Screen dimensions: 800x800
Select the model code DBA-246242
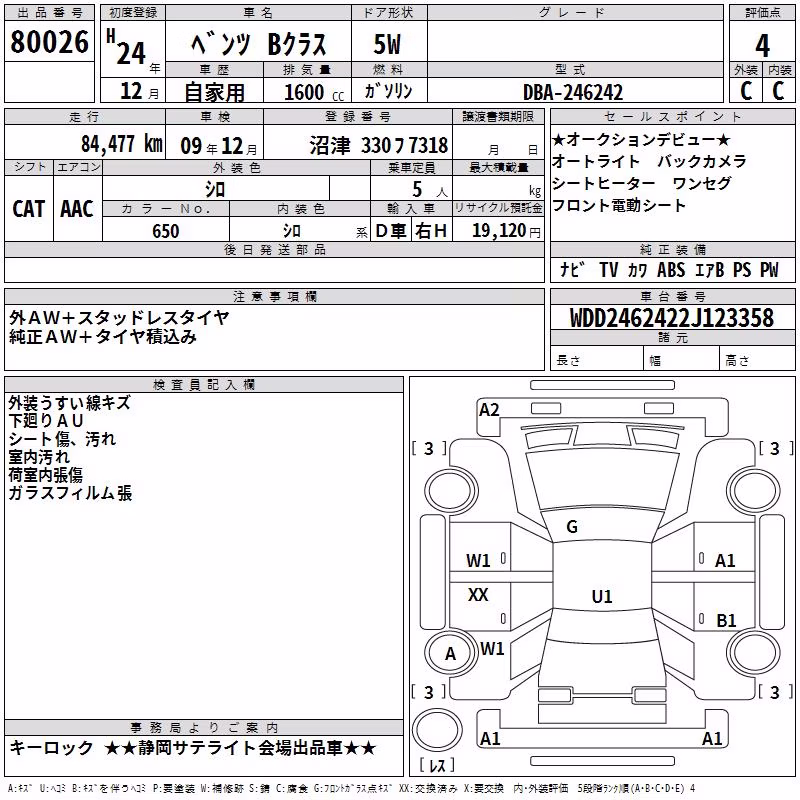pos(573,92)
